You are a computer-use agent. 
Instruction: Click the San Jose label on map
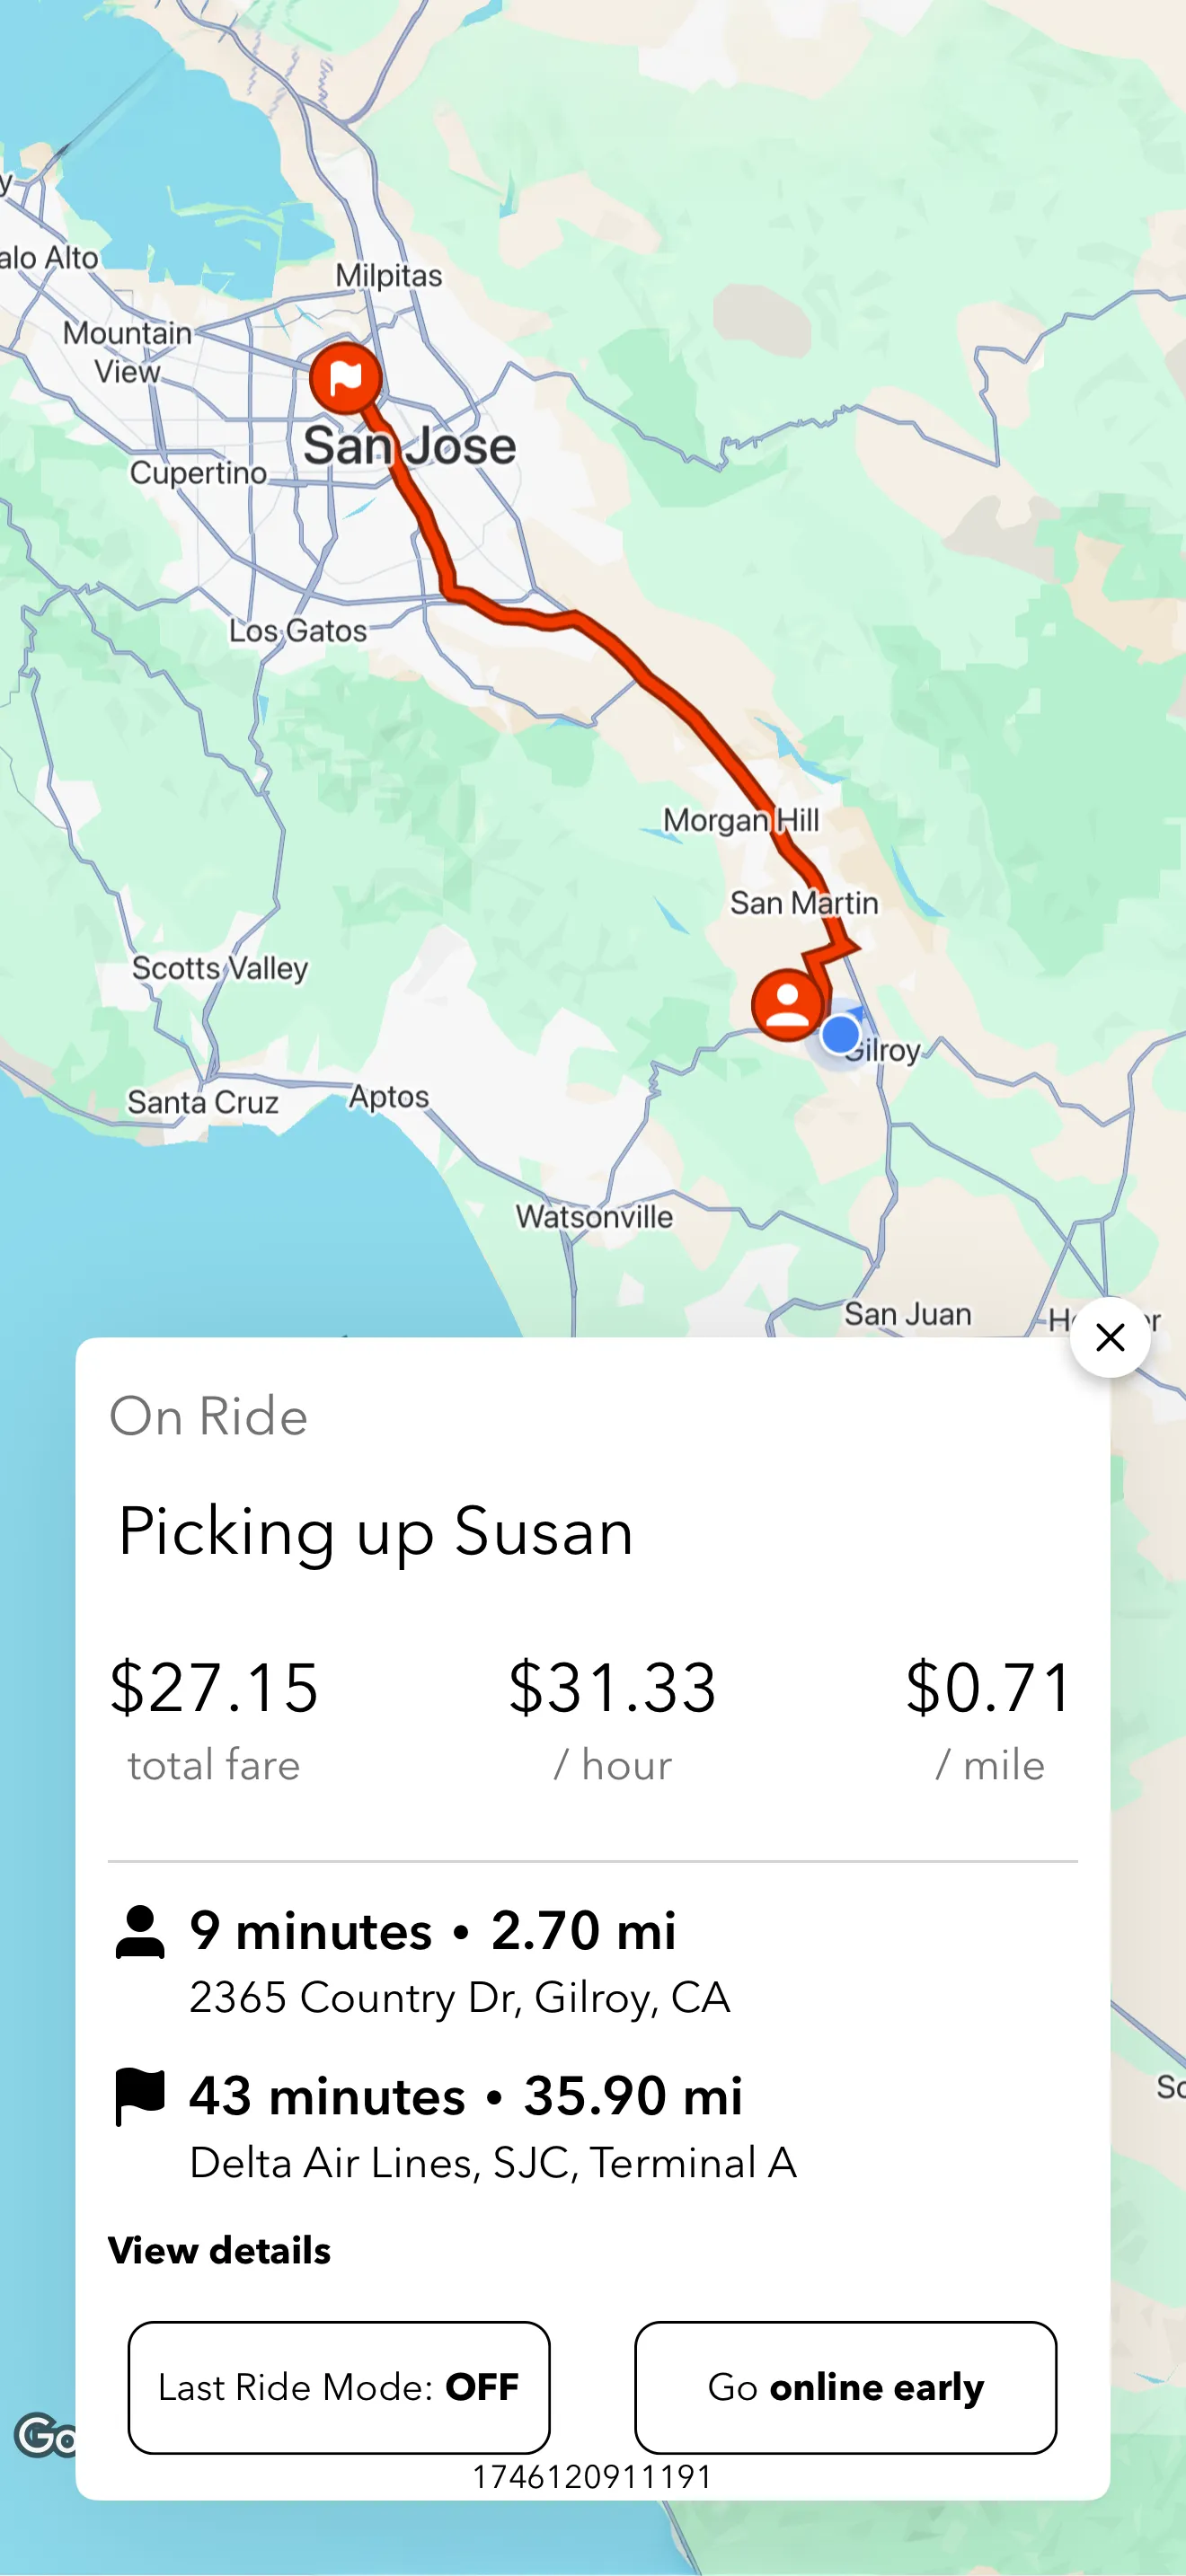pyautogui.click(x=410, y=446)
